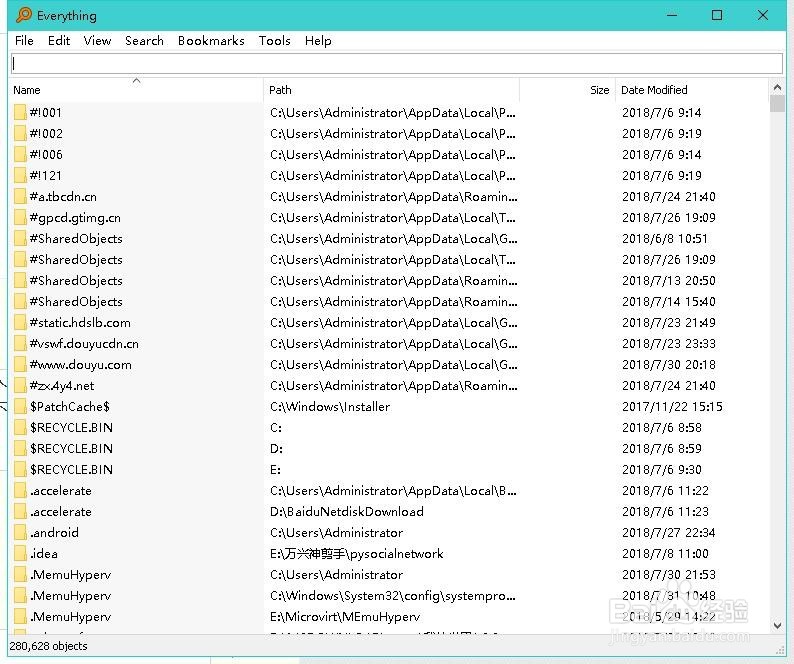Click the 2018/7/30 21:53 date cell

point(668,575)
